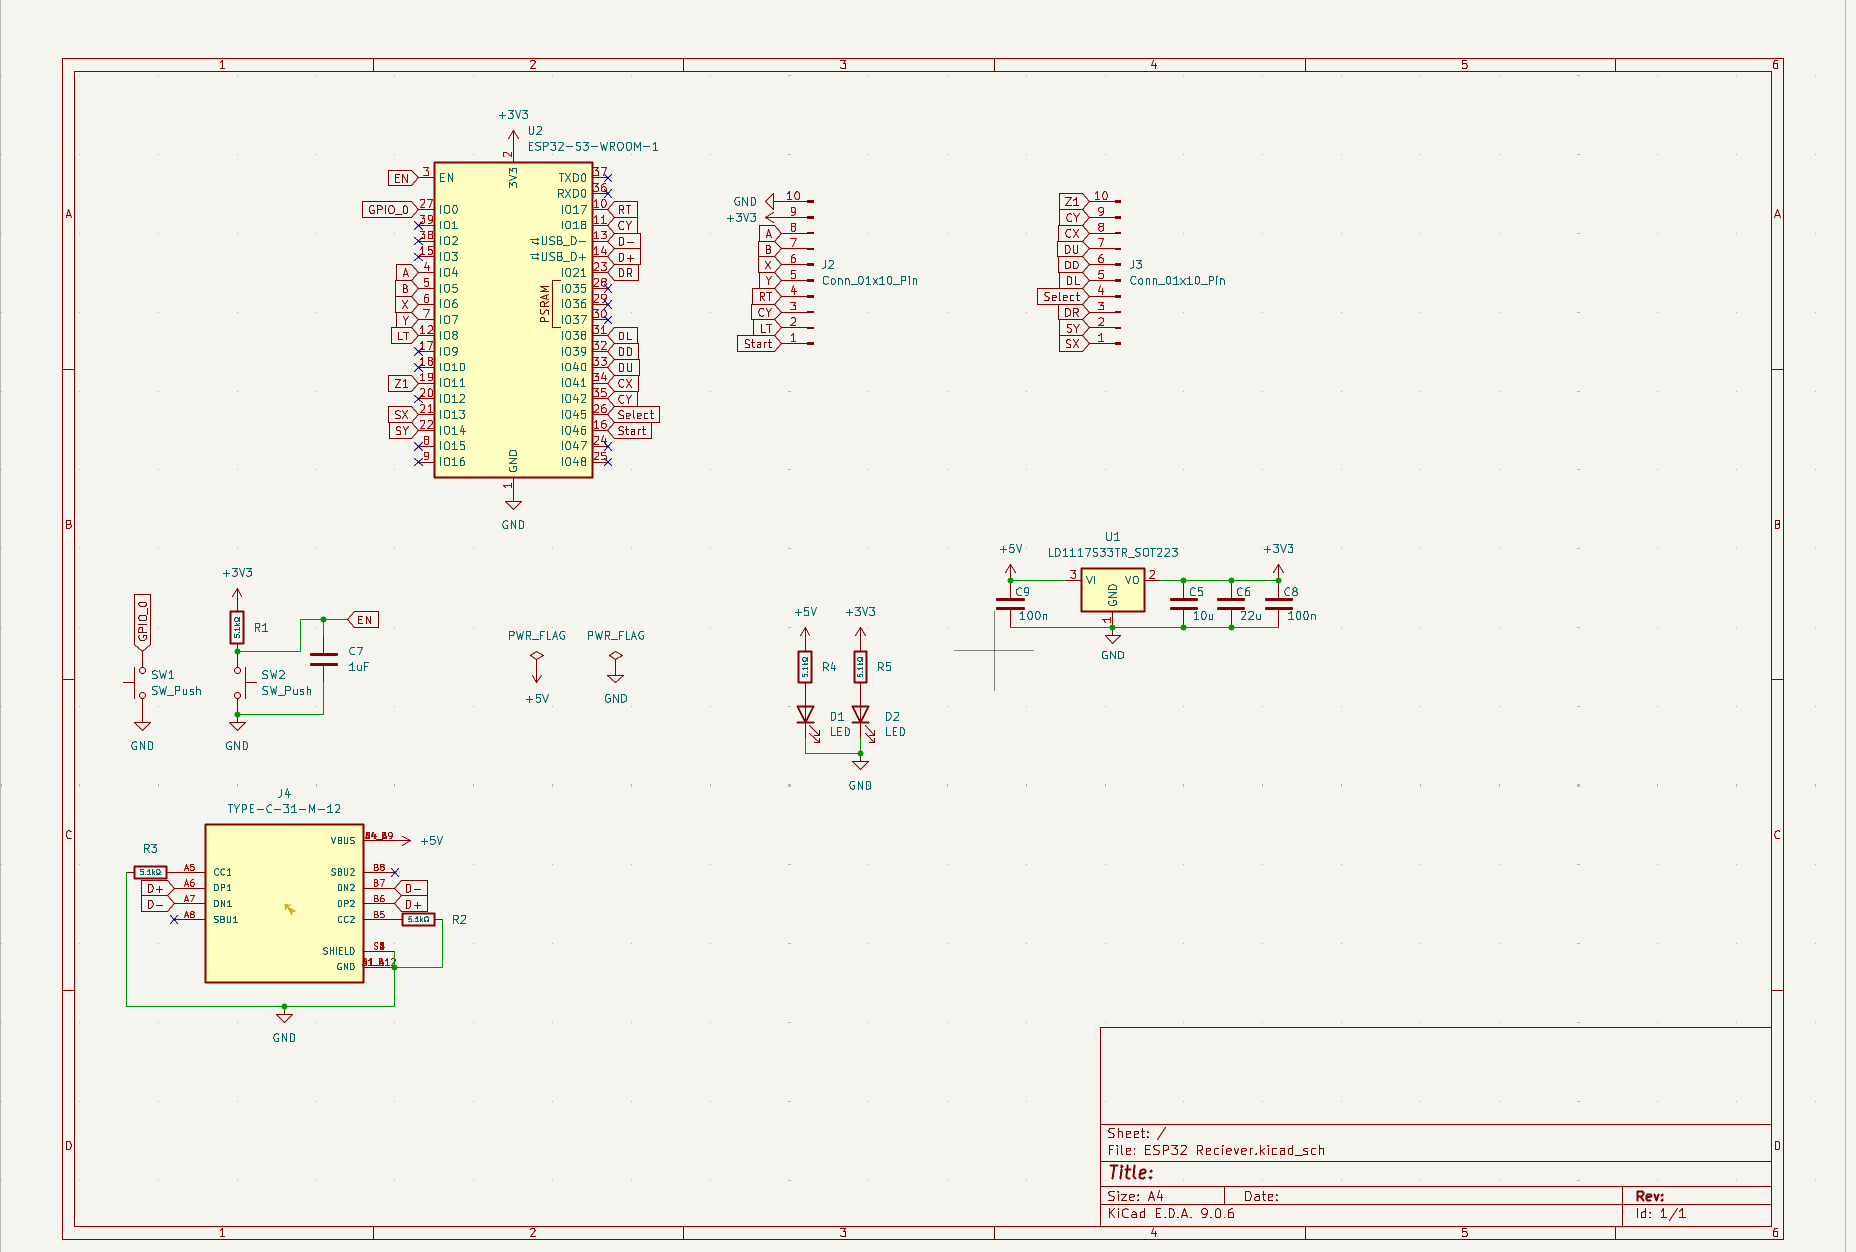Select resistor R2 beside USB connector
Viewport: 1856px width, 1252px height.
[418, 919]
